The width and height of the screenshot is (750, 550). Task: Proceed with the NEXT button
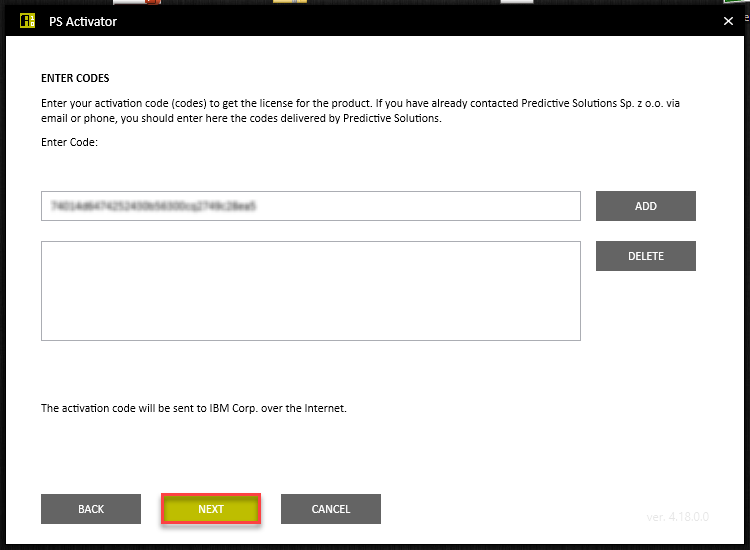211,509
